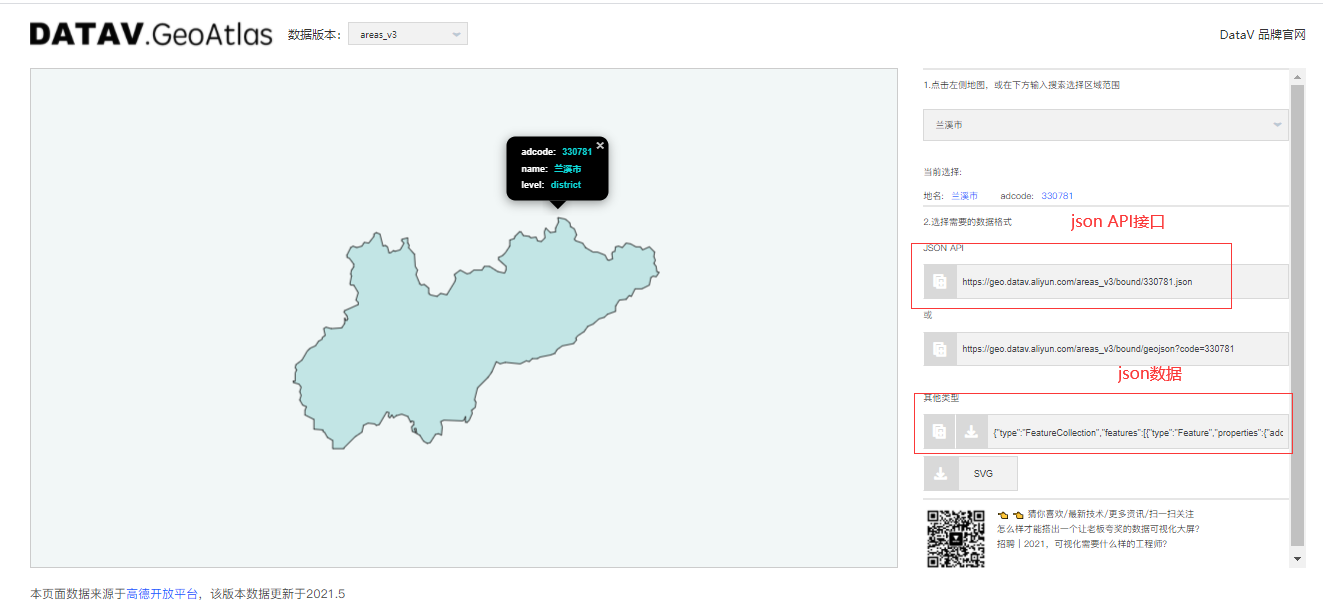This screenshot has width=1323, height=605.
Task: Open the areas_v3 data version dropdown
Action: coord(406,33)
